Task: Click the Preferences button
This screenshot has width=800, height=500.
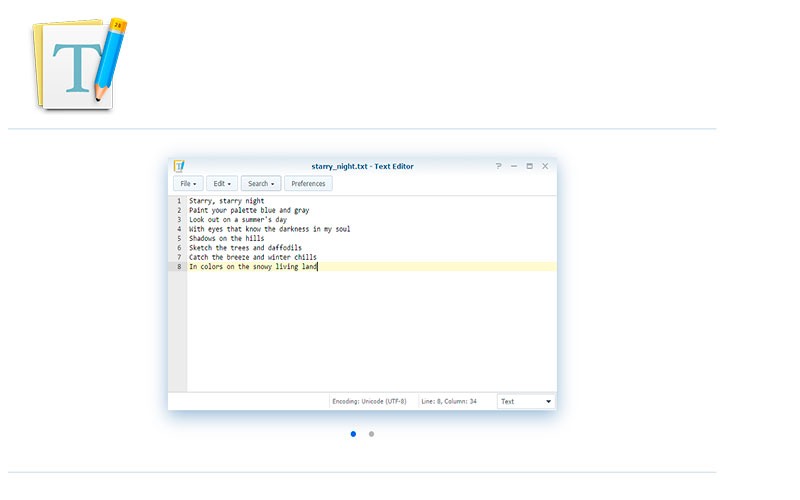Action: click(308, 184)
